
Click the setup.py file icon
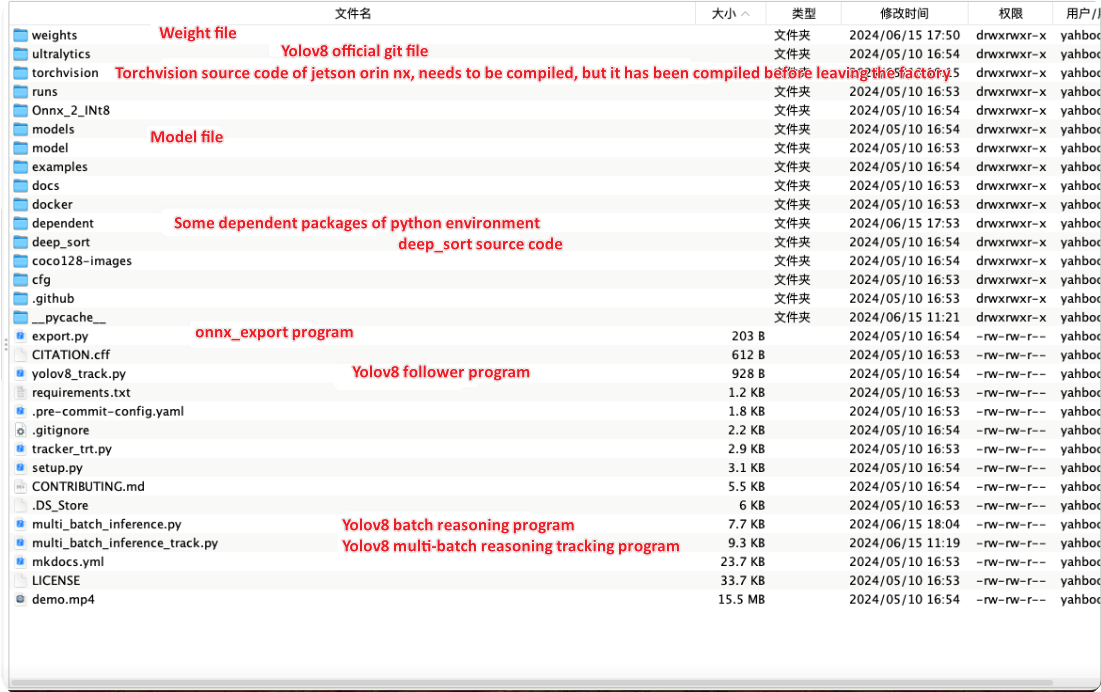20,468
